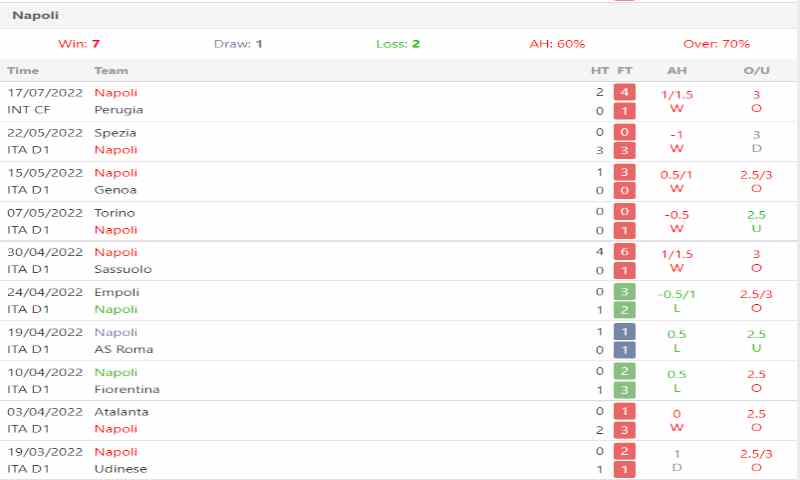Click full-time score 6 for Napoli vs Sassuolo
The image size is (800, 480).
(x=625, y=252)
